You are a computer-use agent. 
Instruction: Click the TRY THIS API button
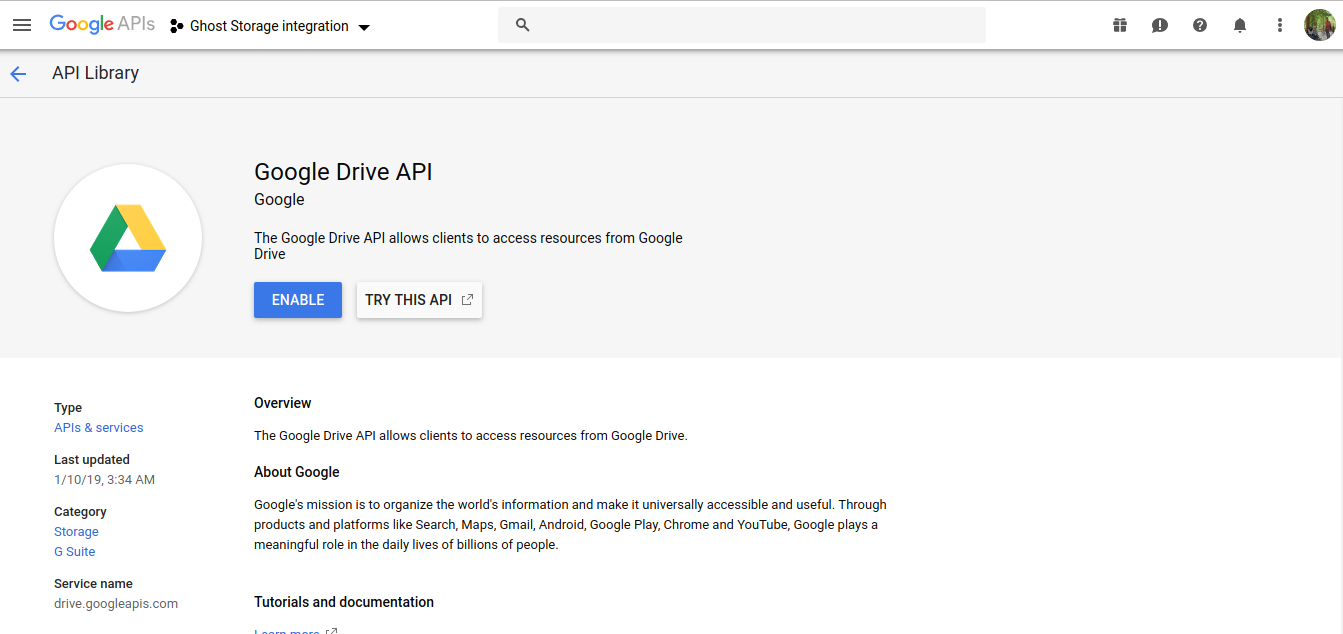pos(419,300)
